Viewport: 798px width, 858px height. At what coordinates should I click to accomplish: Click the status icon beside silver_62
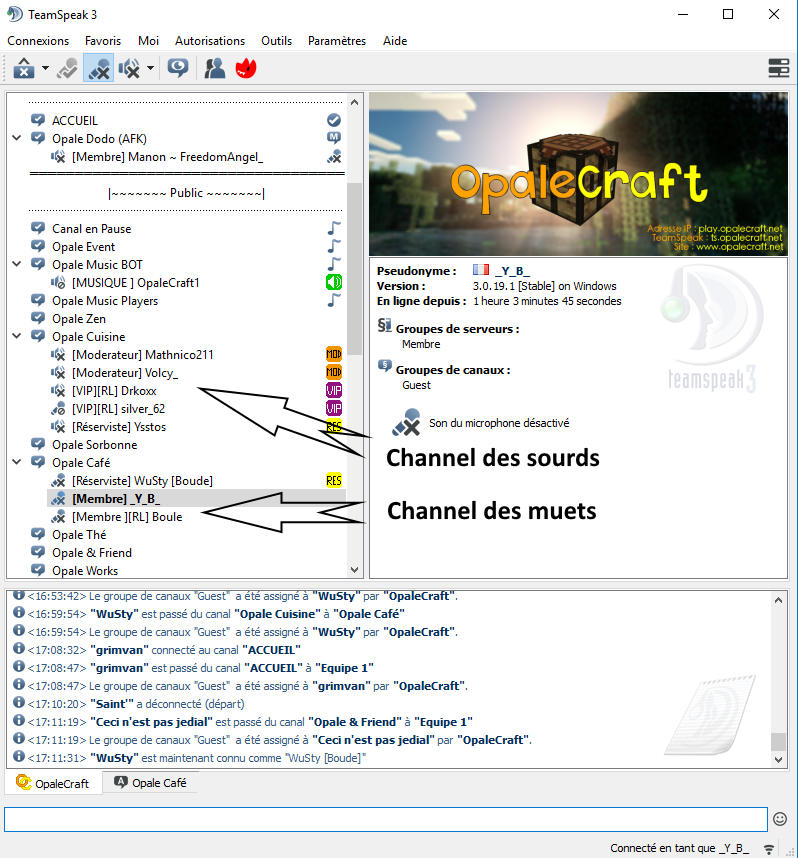[59, 409]
